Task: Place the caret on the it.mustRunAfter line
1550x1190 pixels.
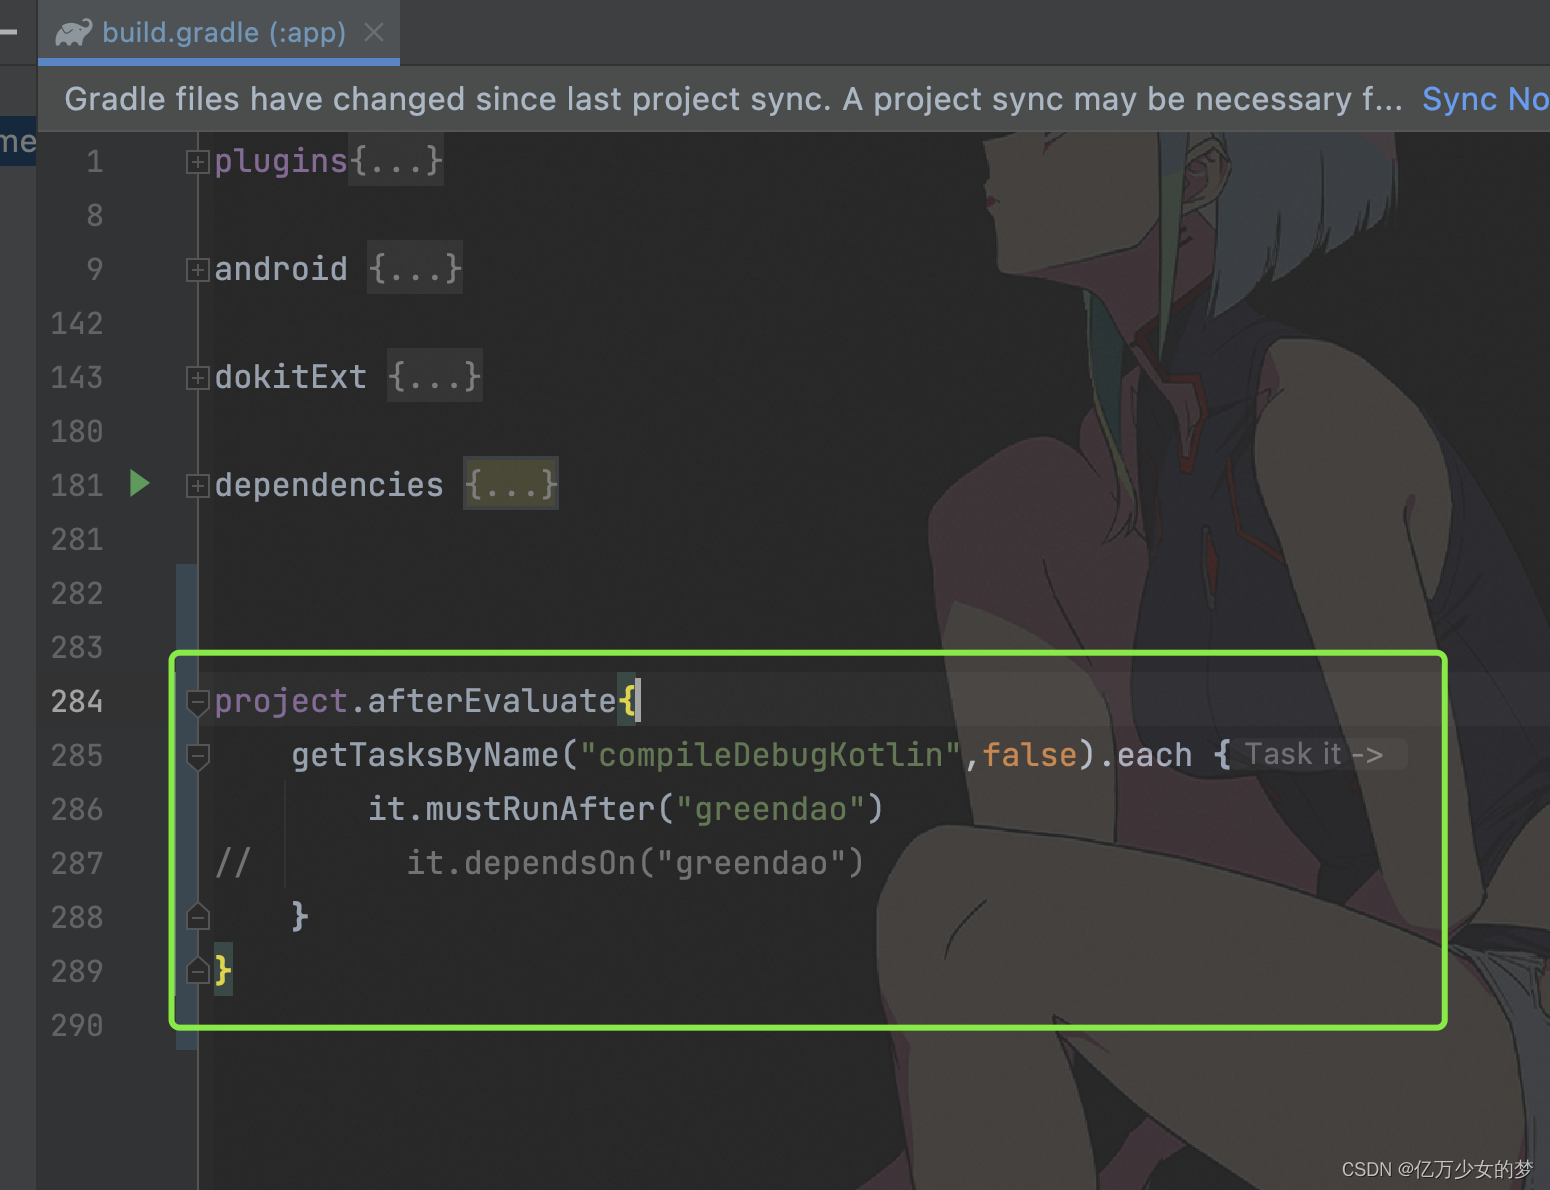Action: pos(625,808)
